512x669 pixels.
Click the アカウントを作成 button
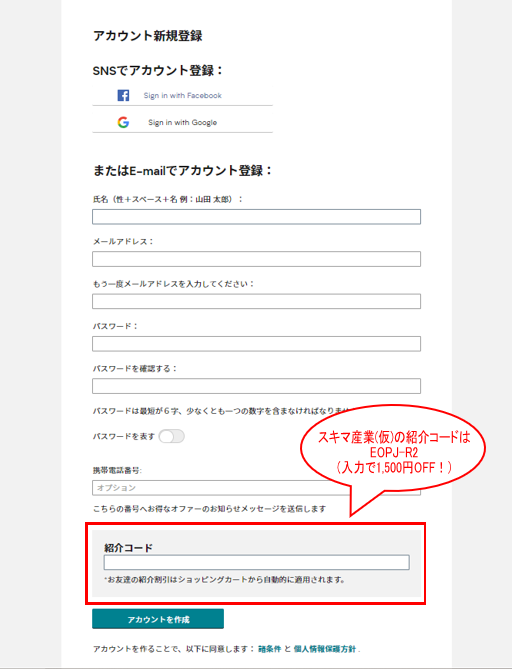pyautogui.click(x=158, y=619)
